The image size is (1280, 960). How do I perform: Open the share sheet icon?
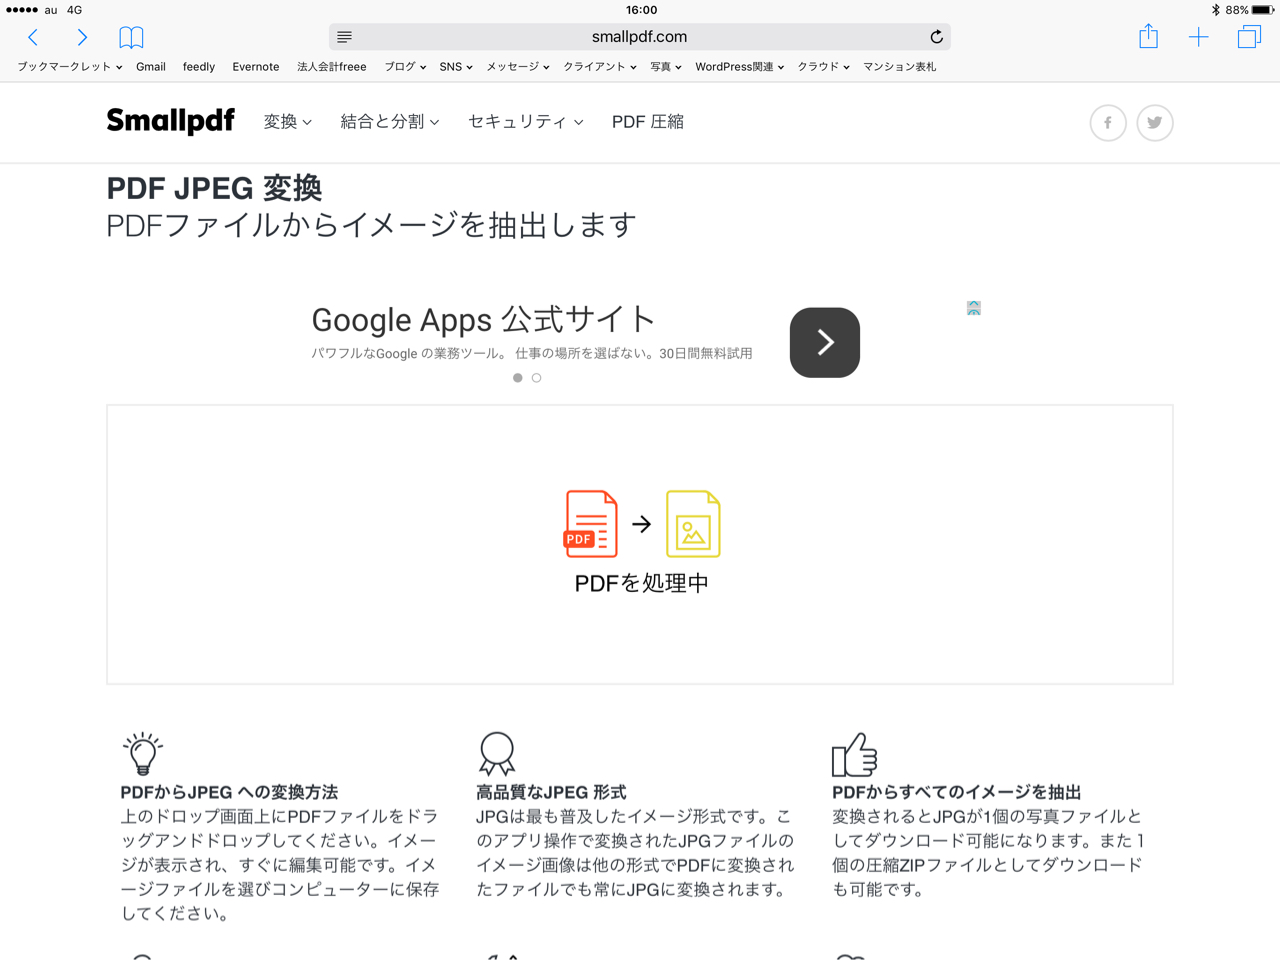1148,37
